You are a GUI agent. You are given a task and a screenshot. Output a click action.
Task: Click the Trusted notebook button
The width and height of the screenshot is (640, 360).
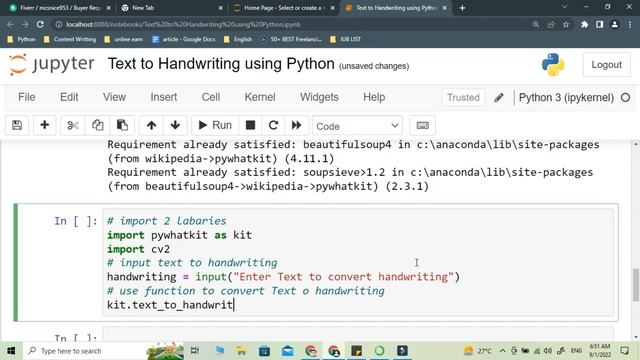pos(463,98)
